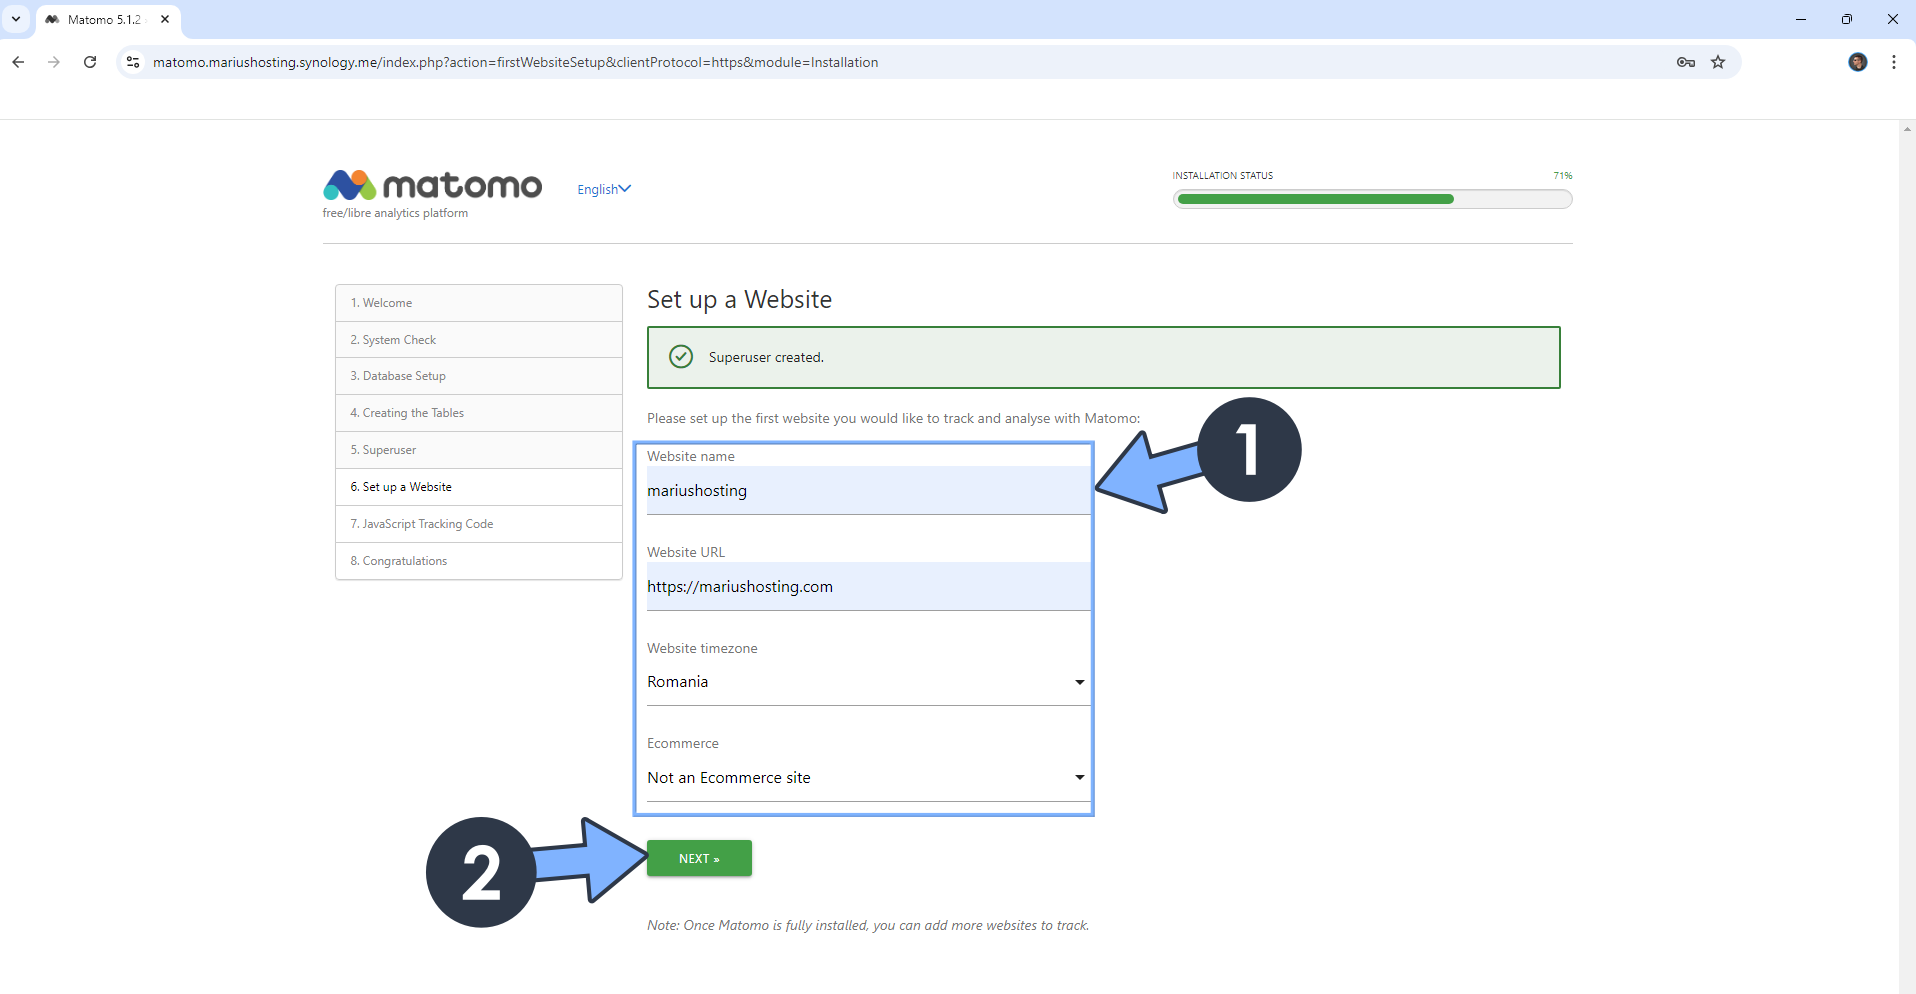The height and width of the screenshot is (994, 1916).
Task: Minimize the browser window
Action: (1801, 19)
